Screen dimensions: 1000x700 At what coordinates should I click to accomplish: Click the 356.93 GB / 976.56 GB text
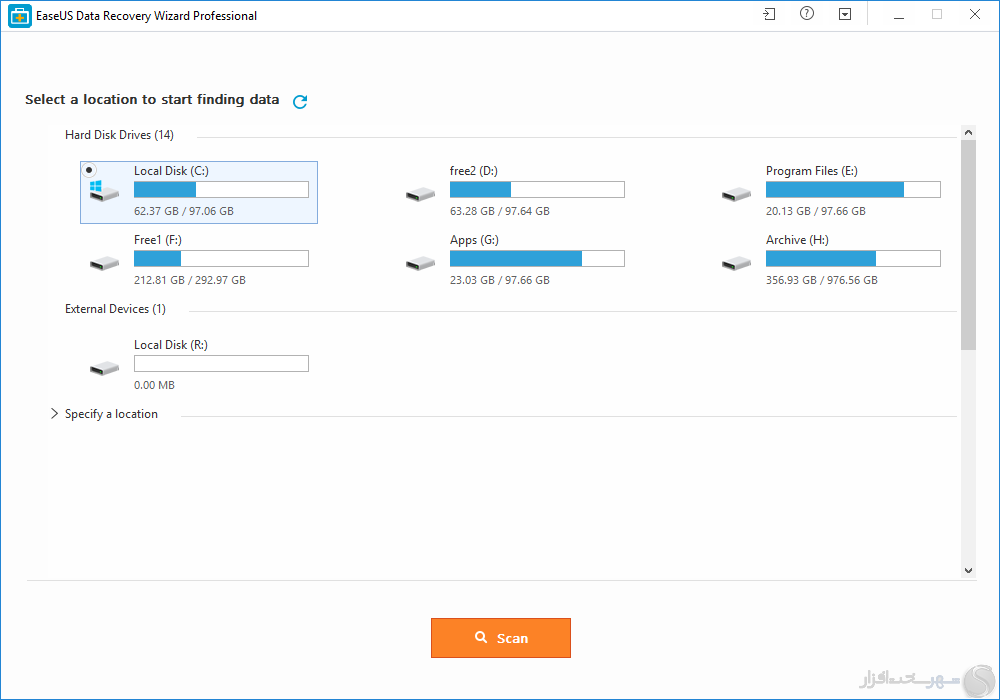pos(821,280)
